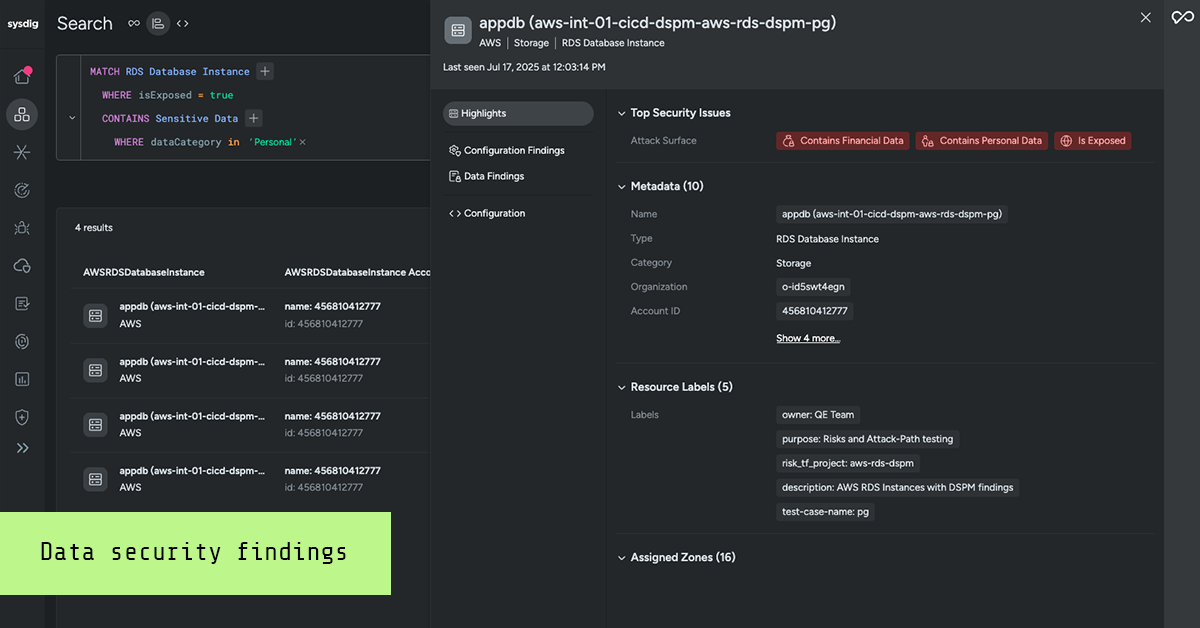Screen dimensions: 1200x628
Task: Switch to the Highlights tab
Action: click(517, 113)
